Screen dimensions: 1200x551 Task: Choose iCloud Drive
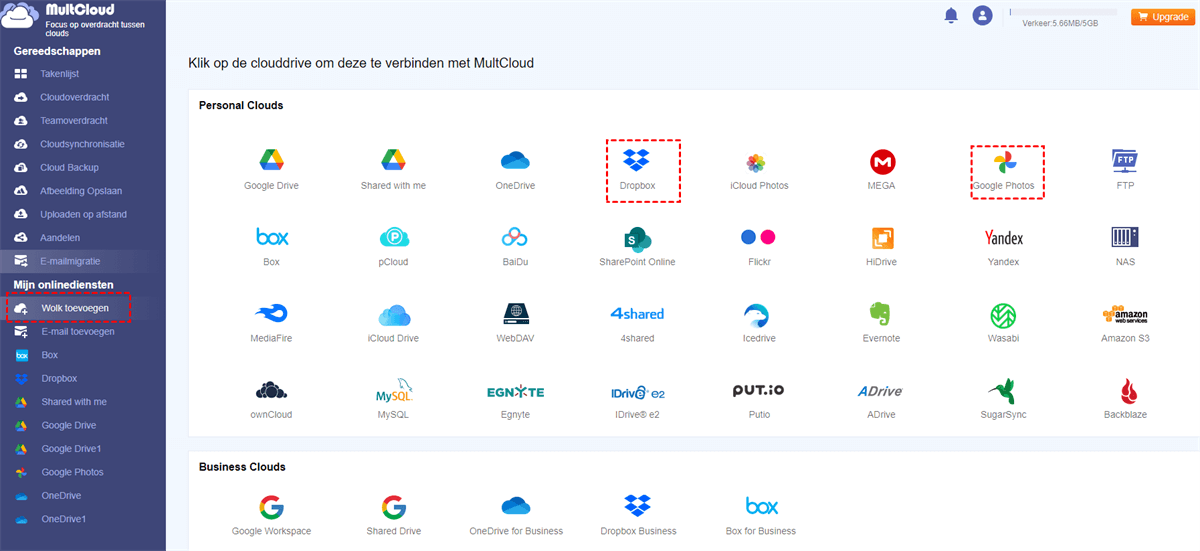393,314
